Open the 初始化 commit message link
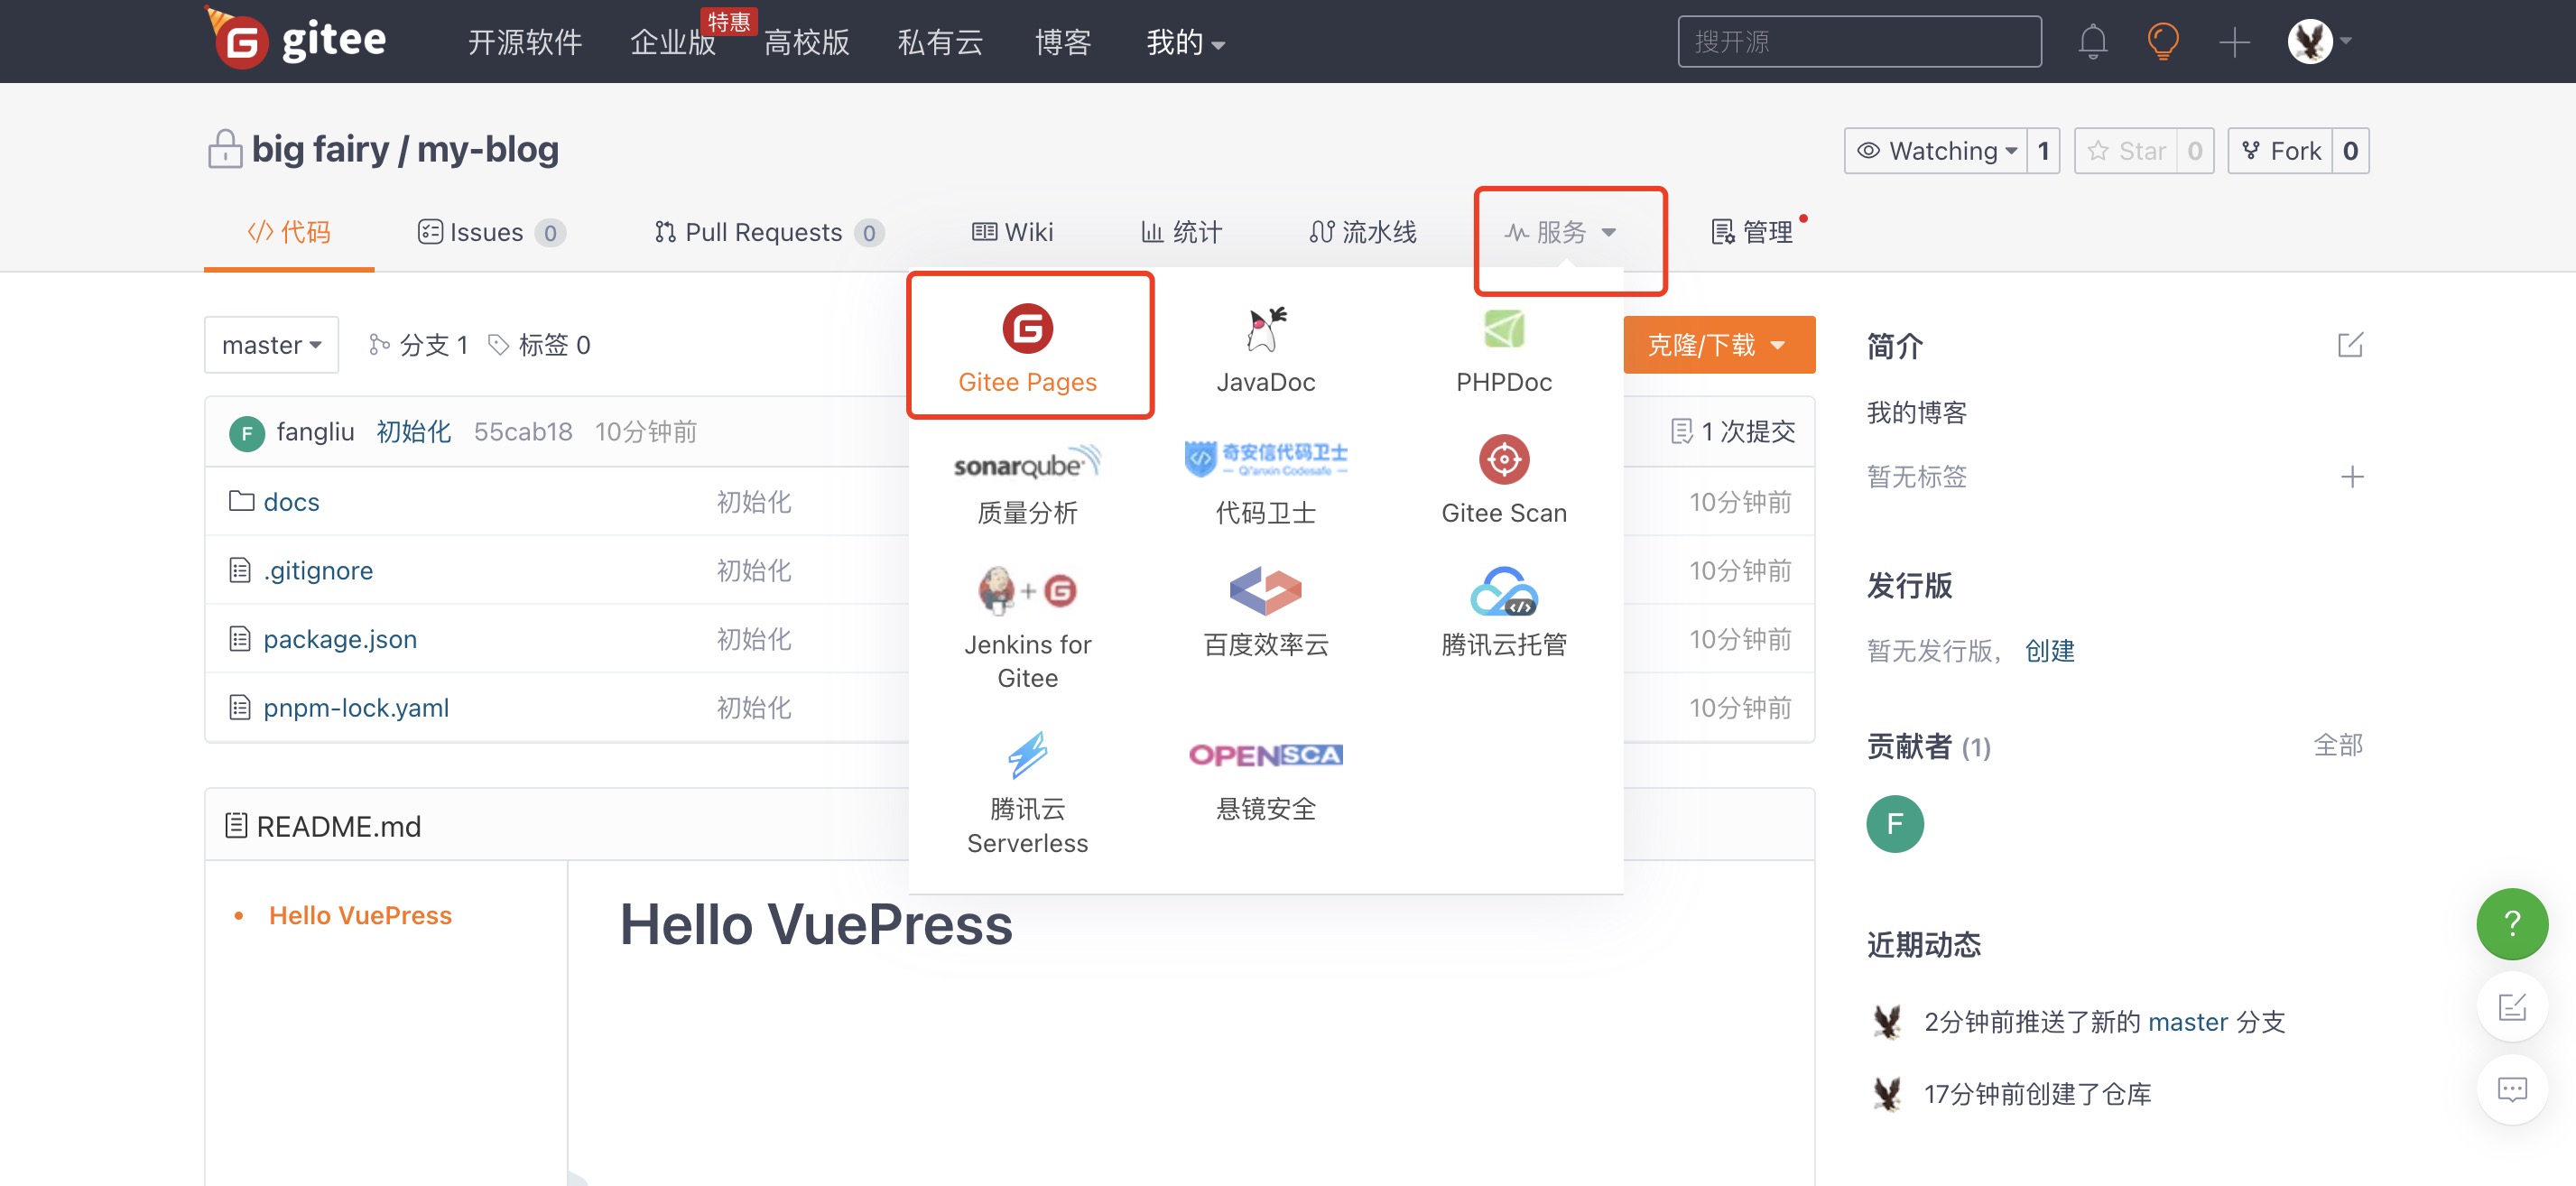The image size is (2576, 1186). tap(413, 432)
